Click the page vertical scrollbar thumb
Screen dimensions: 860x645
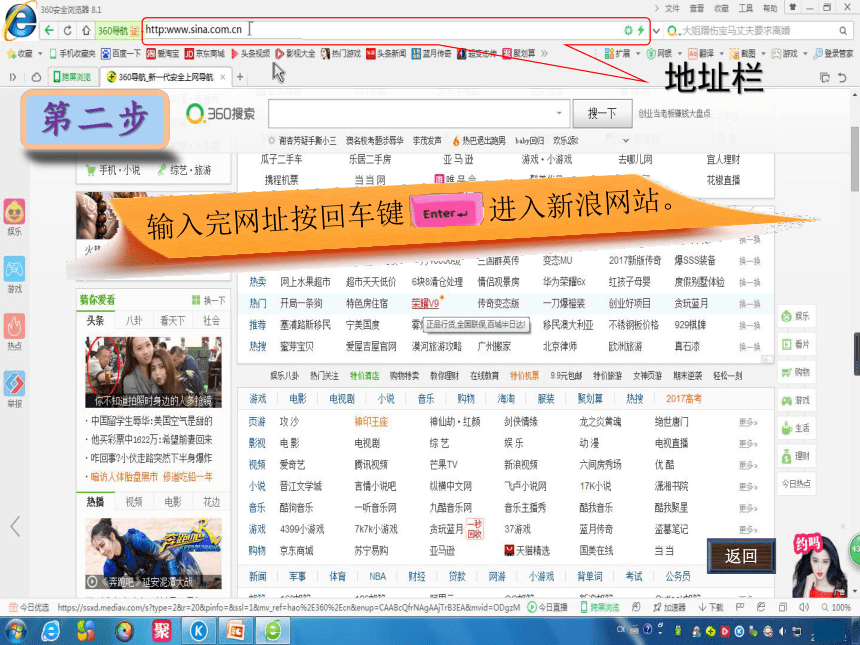tap(855, 159)
